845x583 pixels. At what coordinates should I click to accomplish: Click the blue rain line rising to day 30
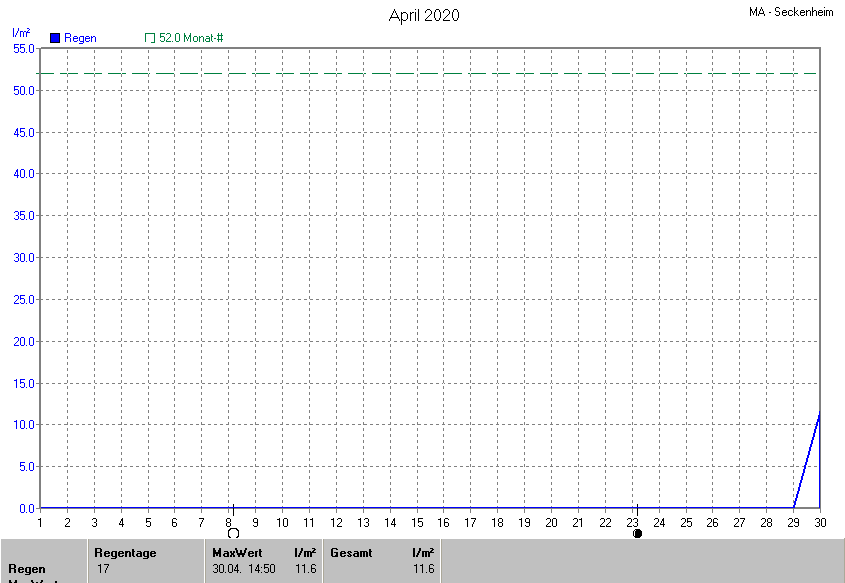(x=808, y=458)
